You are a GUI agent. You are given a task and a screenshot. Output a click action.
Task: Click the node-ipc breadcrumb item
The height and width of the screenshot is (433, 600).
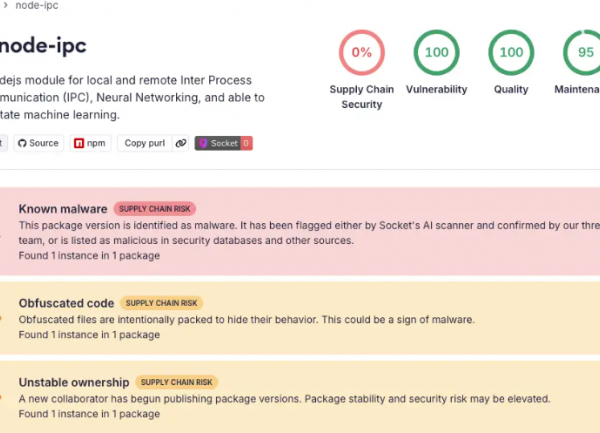tap(37, 5)
